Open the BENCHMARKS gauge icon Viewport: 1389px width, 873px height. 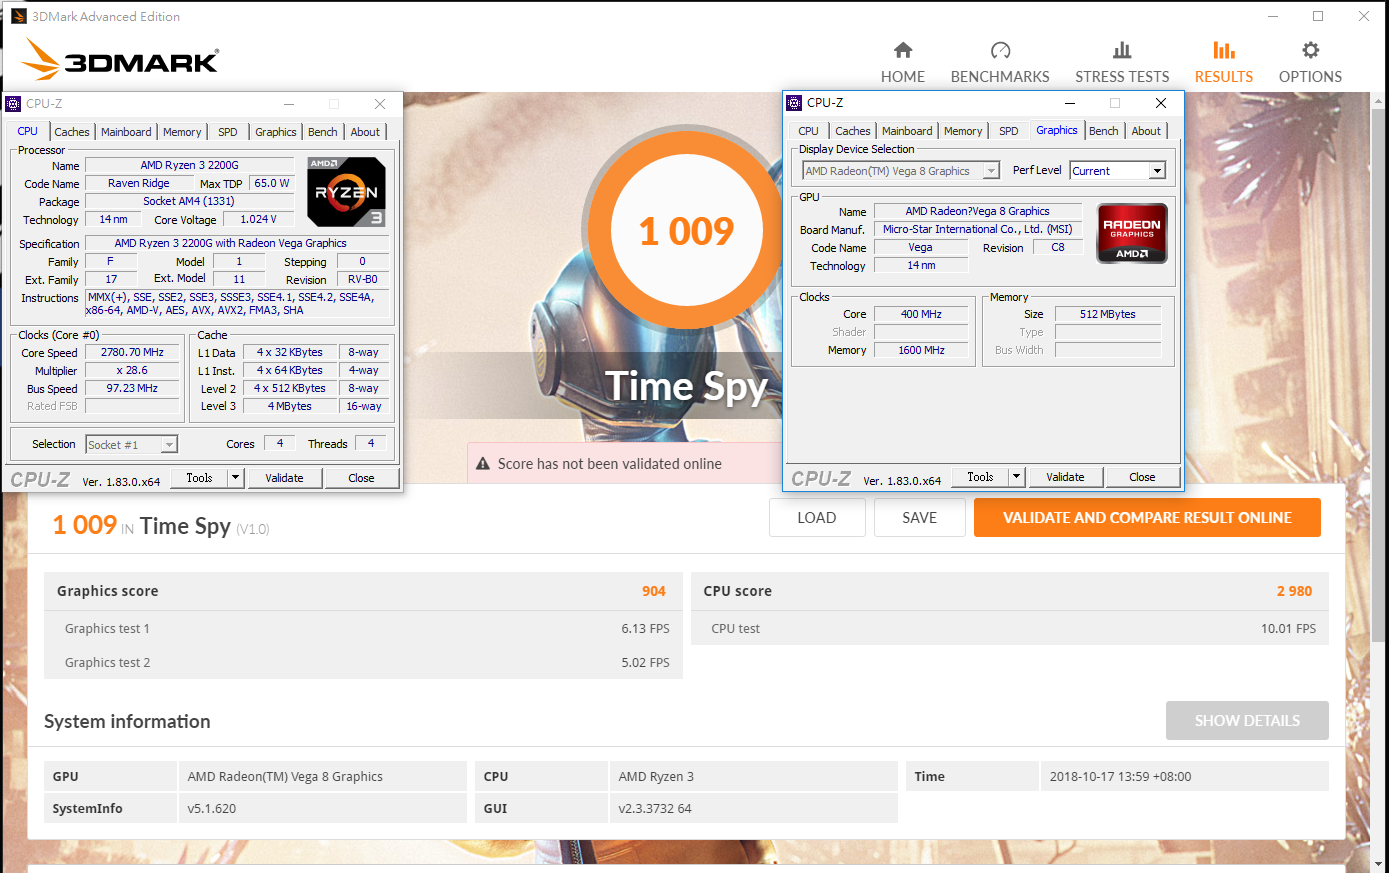tap(1000, 50)
